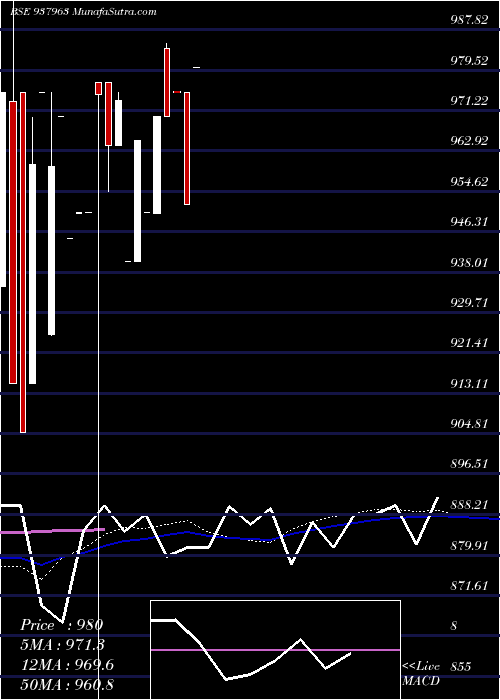
Task: Click the BSE MunafaSutra.com chart title
Action: [83, 12]
